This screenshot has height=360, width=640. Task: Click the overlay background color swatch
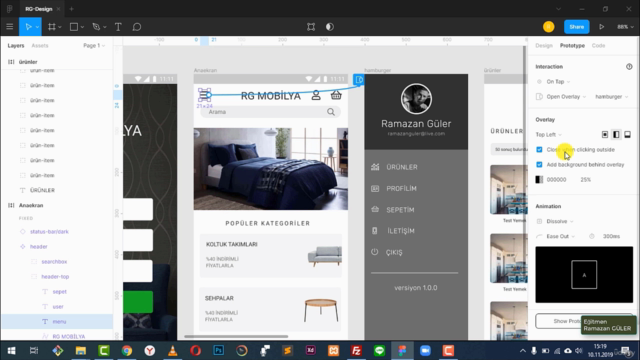539,180
